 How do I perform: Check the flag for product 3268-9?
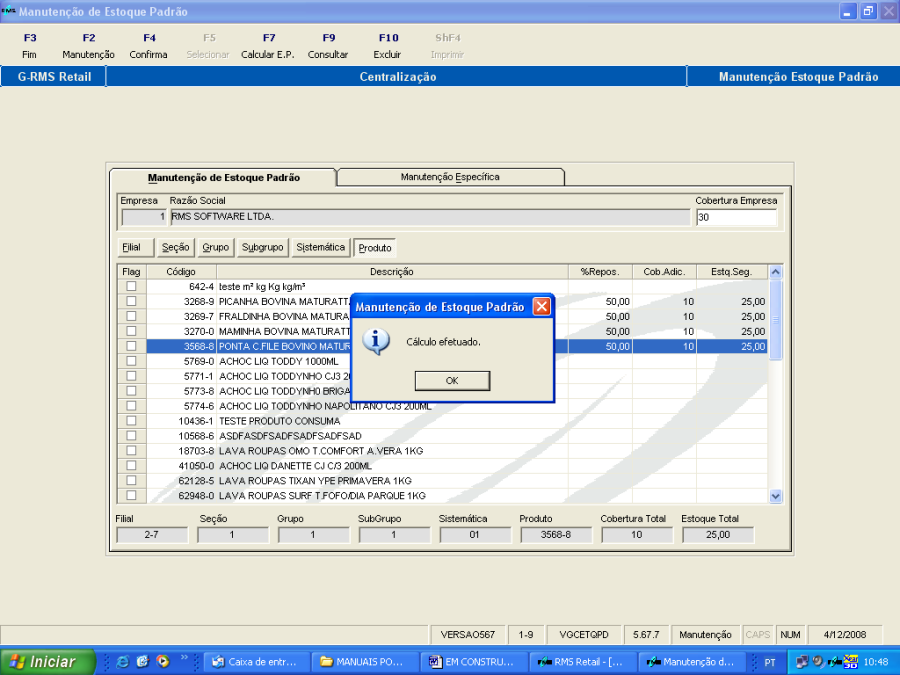coord(131,301)
